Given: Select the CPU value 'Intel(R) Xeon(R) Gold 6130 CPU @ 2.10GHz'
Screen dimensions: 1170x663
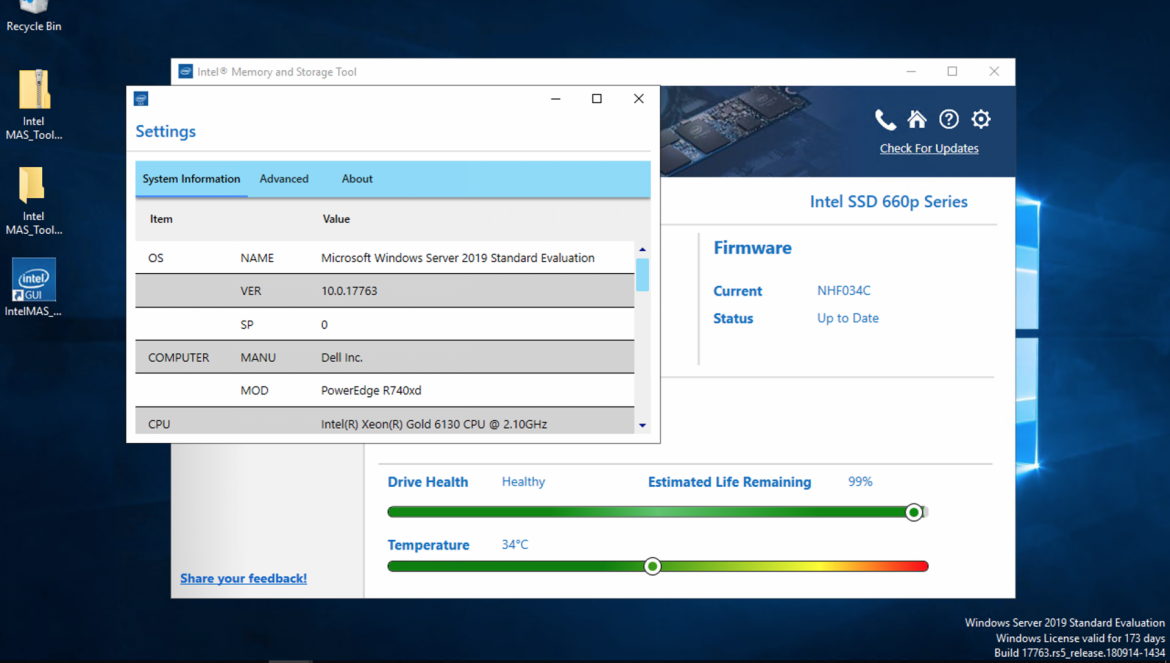Looking at the screenshot, I should [434, 424].
